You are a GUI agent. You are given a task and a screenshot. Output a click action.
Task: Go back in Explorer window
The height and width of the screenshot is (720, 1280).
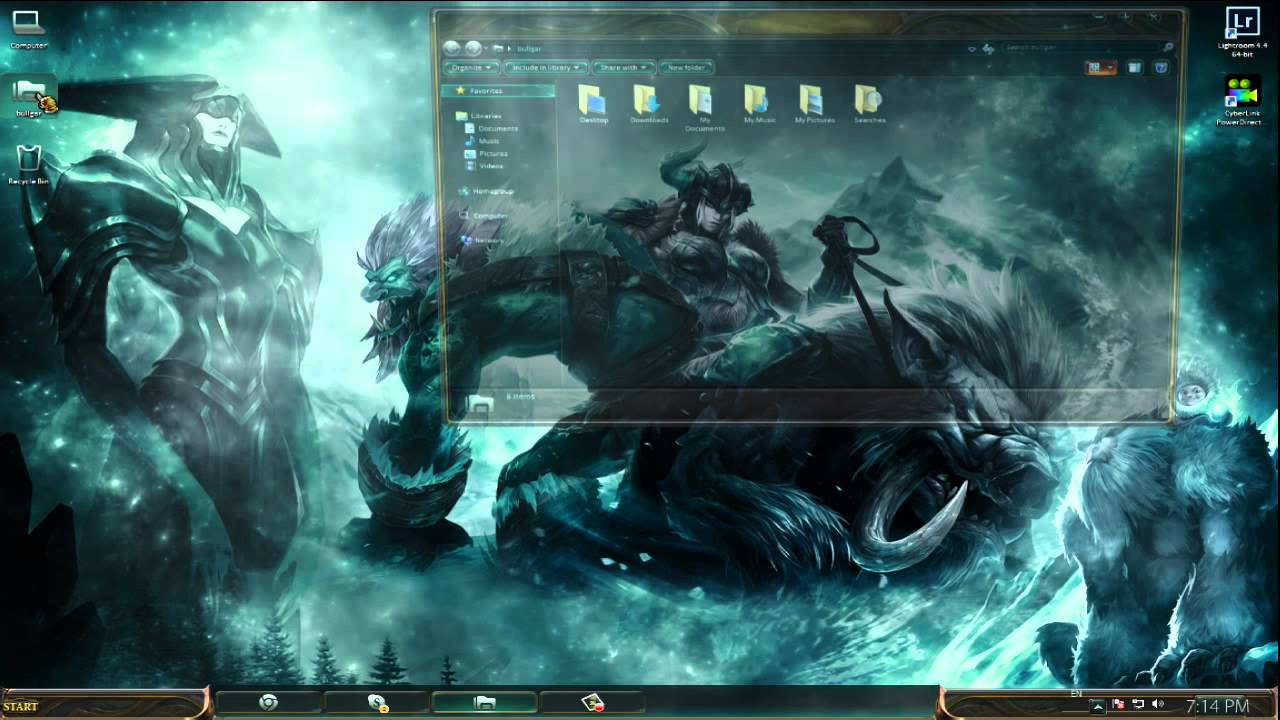(452, 48)
